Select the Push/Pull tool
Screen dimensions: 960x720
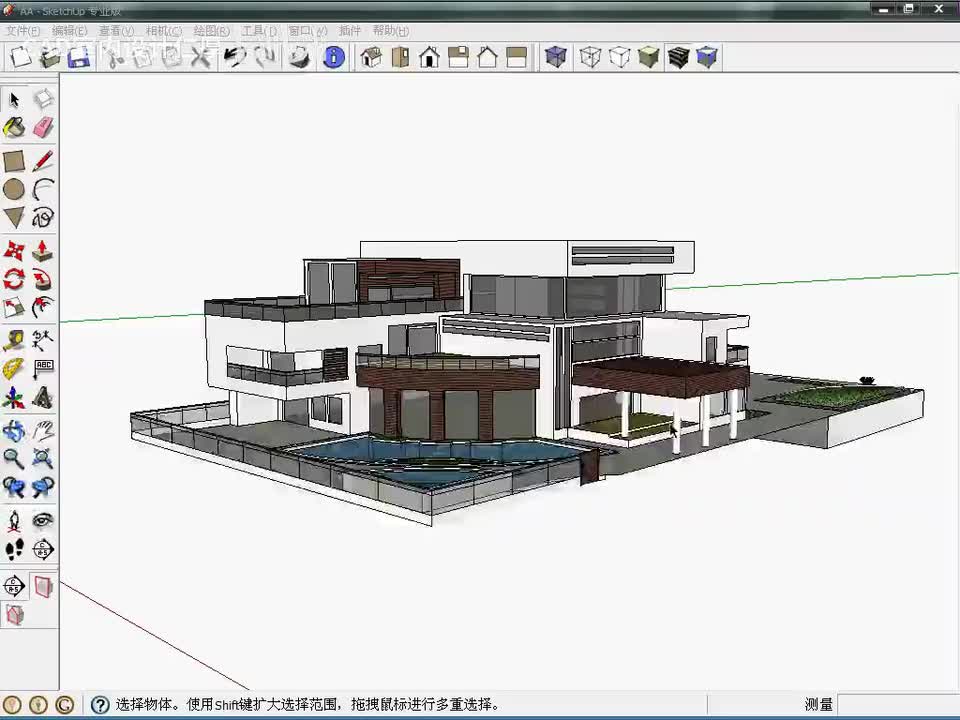point(43,251)
